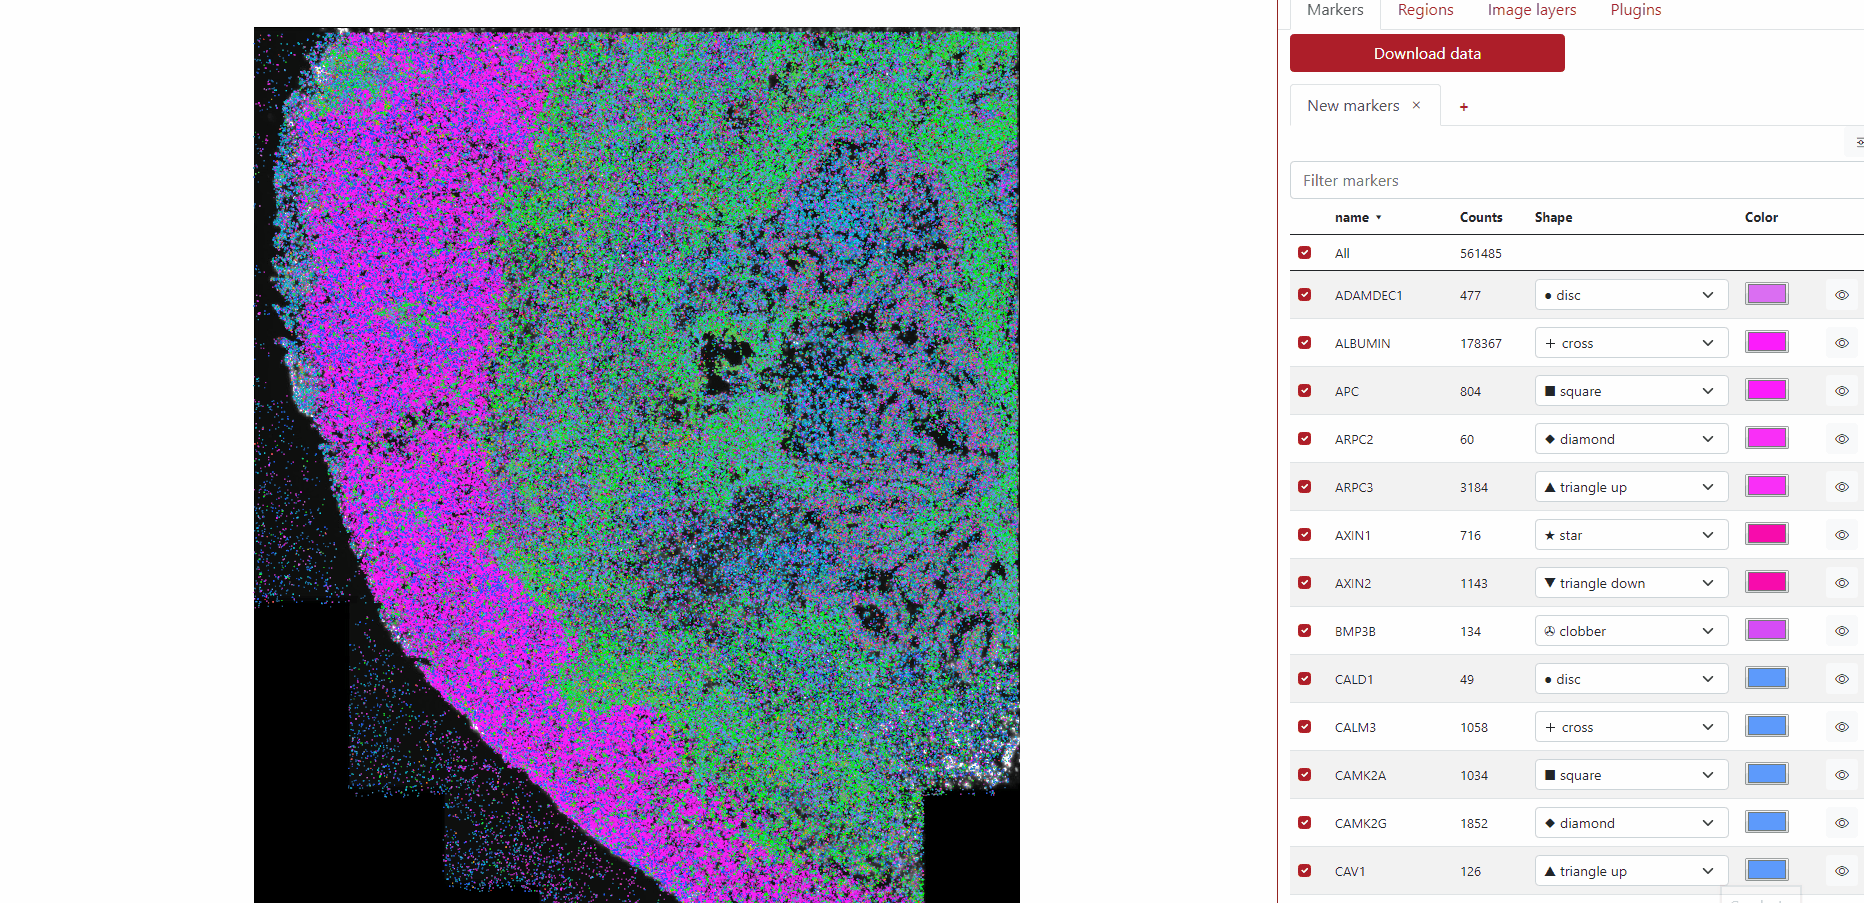Uncheck the All markers checkbox
This screenshot has height=903, width=1864.
(x=1304, y=253)
